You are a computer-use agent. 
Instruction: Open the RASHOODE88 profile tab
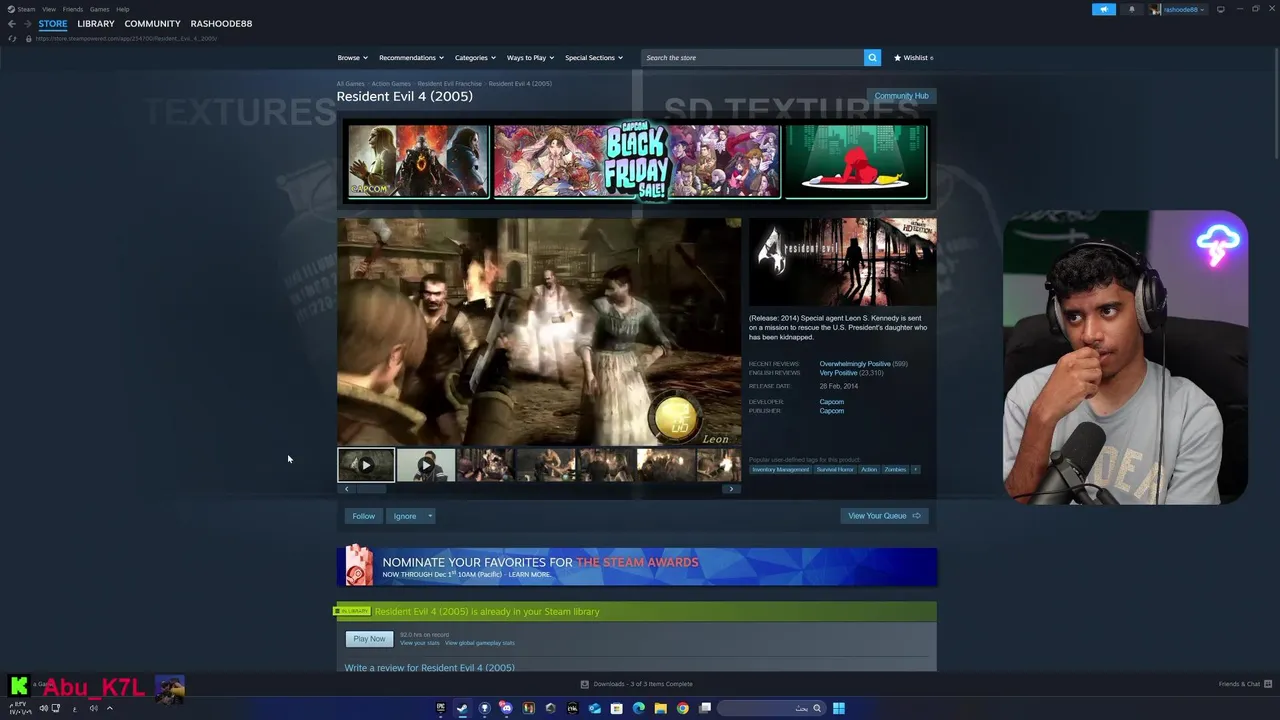[x=221, y=23]
